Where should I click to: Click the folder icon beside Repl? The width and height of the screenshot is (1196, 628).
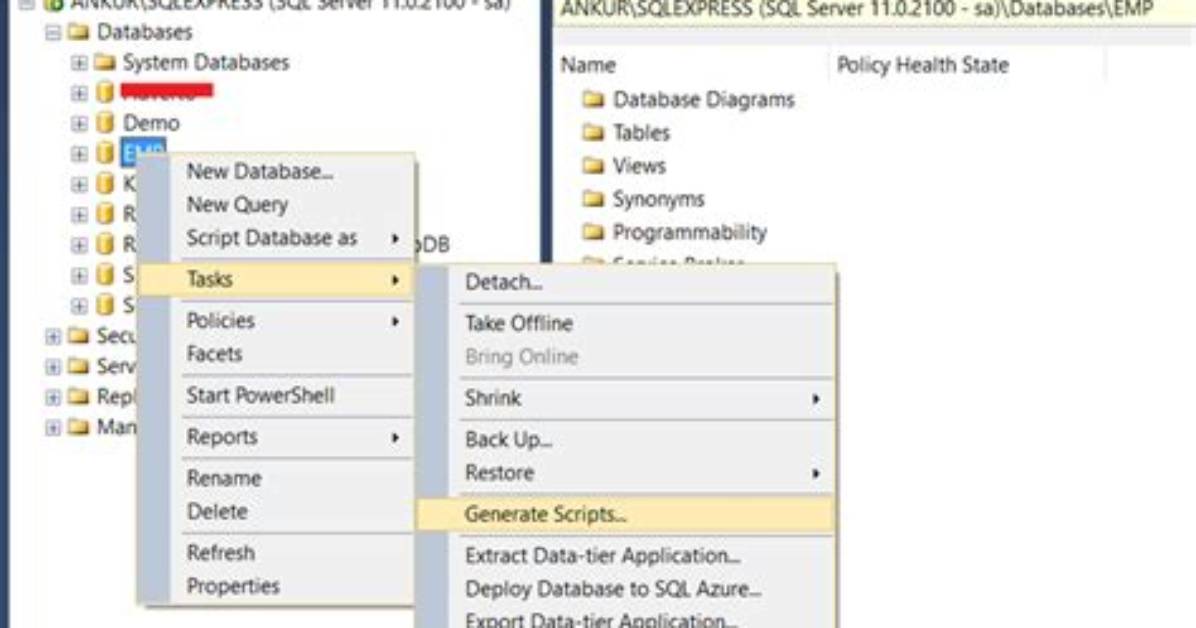78,397
